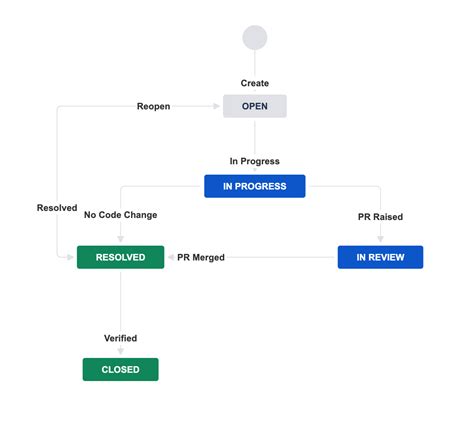474x431 pixels.
Task: Click arrowhead under No Code Change label
Action: 121,239
